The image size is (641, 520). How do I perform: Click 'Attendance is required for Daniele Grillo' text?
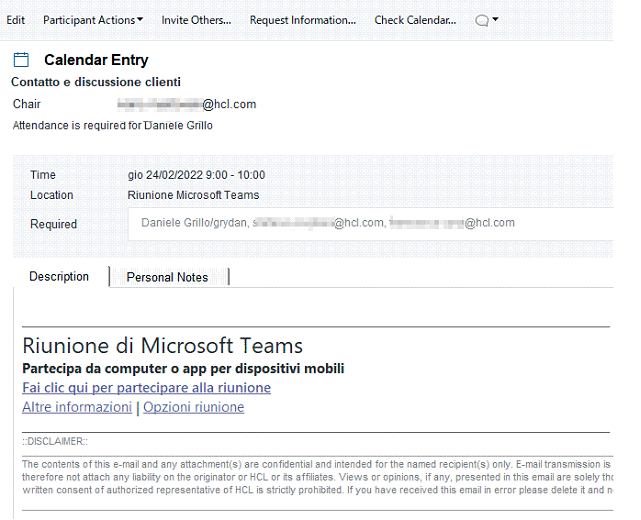click(x=113, y=126)
